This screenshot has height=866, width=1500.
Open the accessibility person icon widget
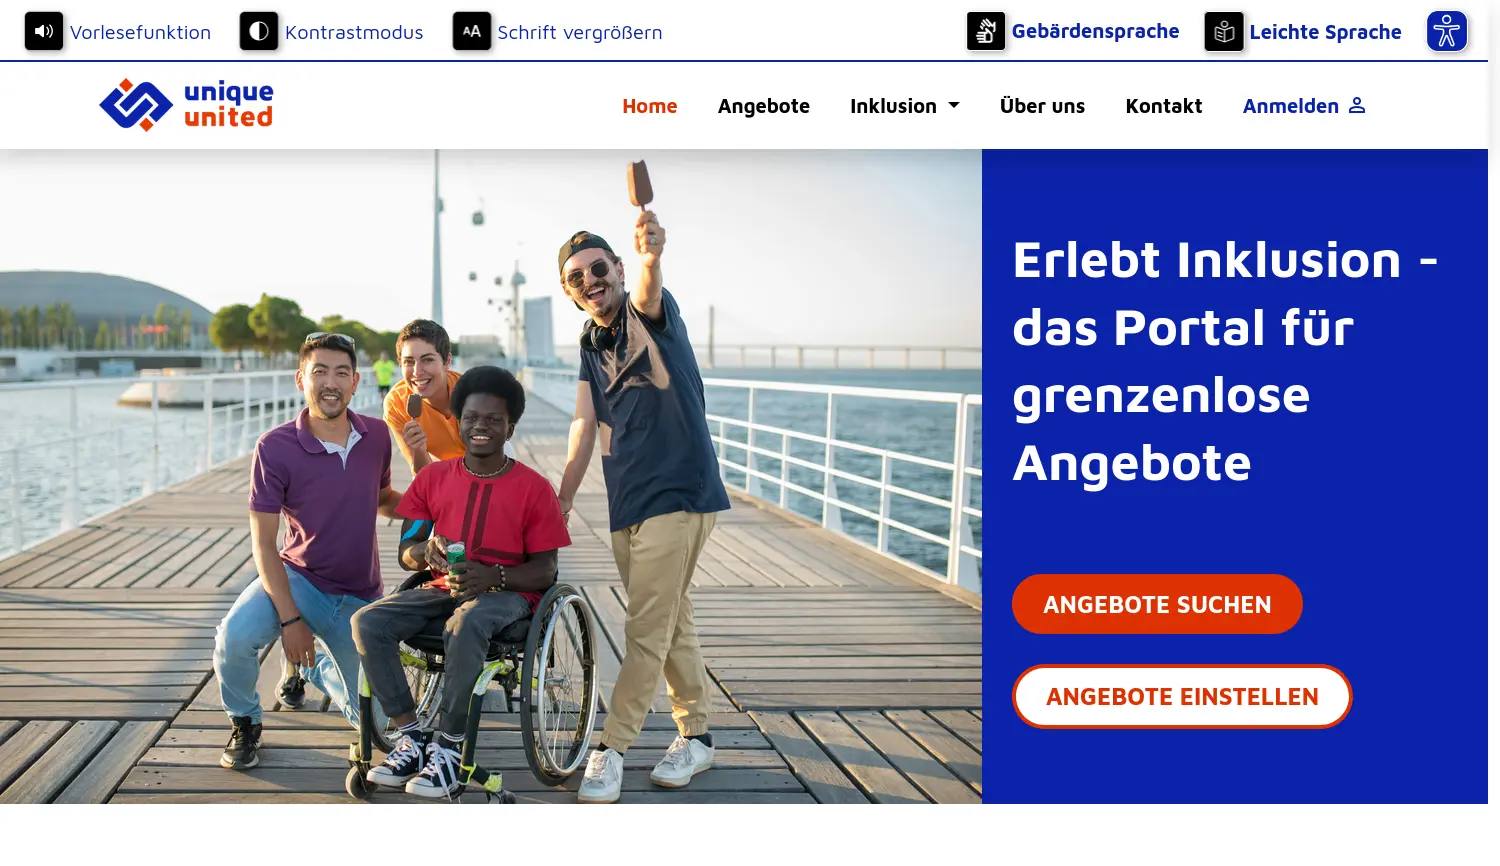(x=1447, y=31)
